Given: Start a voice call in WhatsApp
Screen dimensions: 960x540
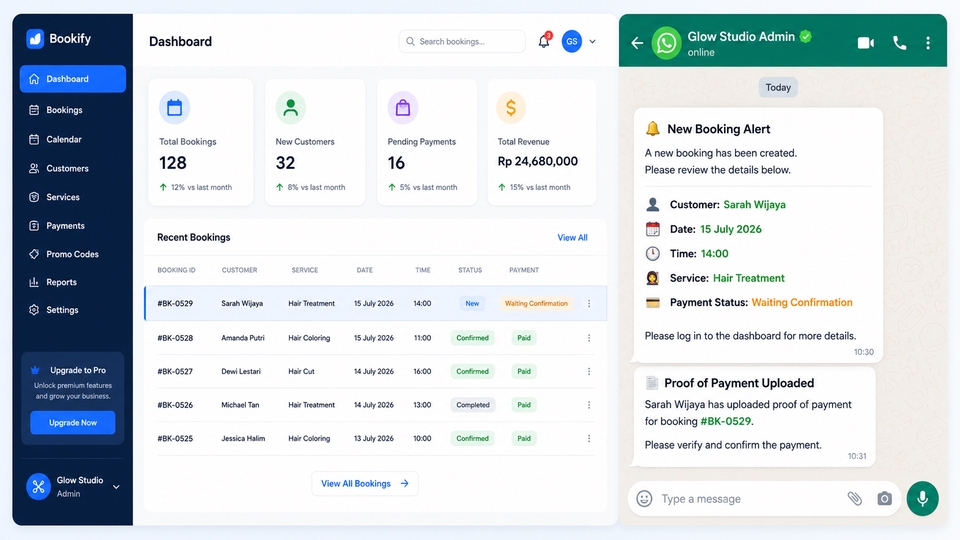Looking at the screenshot, I should point(899,43).
